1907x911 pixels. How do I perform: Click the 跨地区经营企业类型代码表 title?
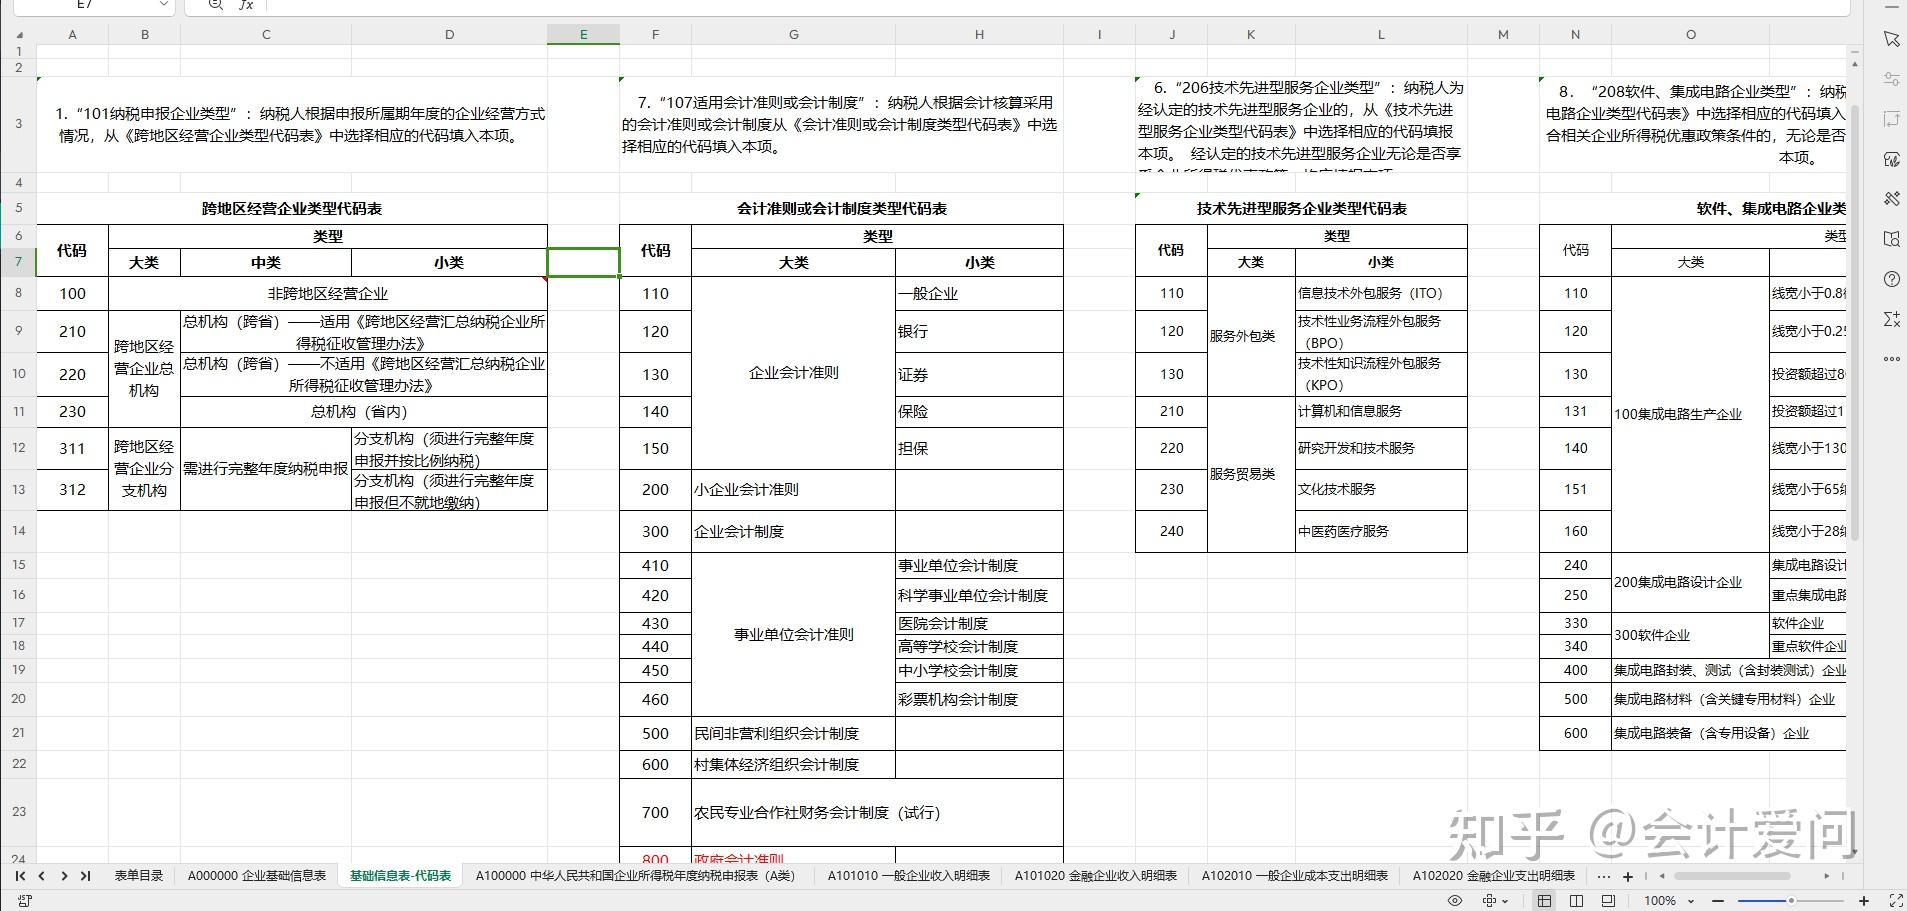coord(292,209)
